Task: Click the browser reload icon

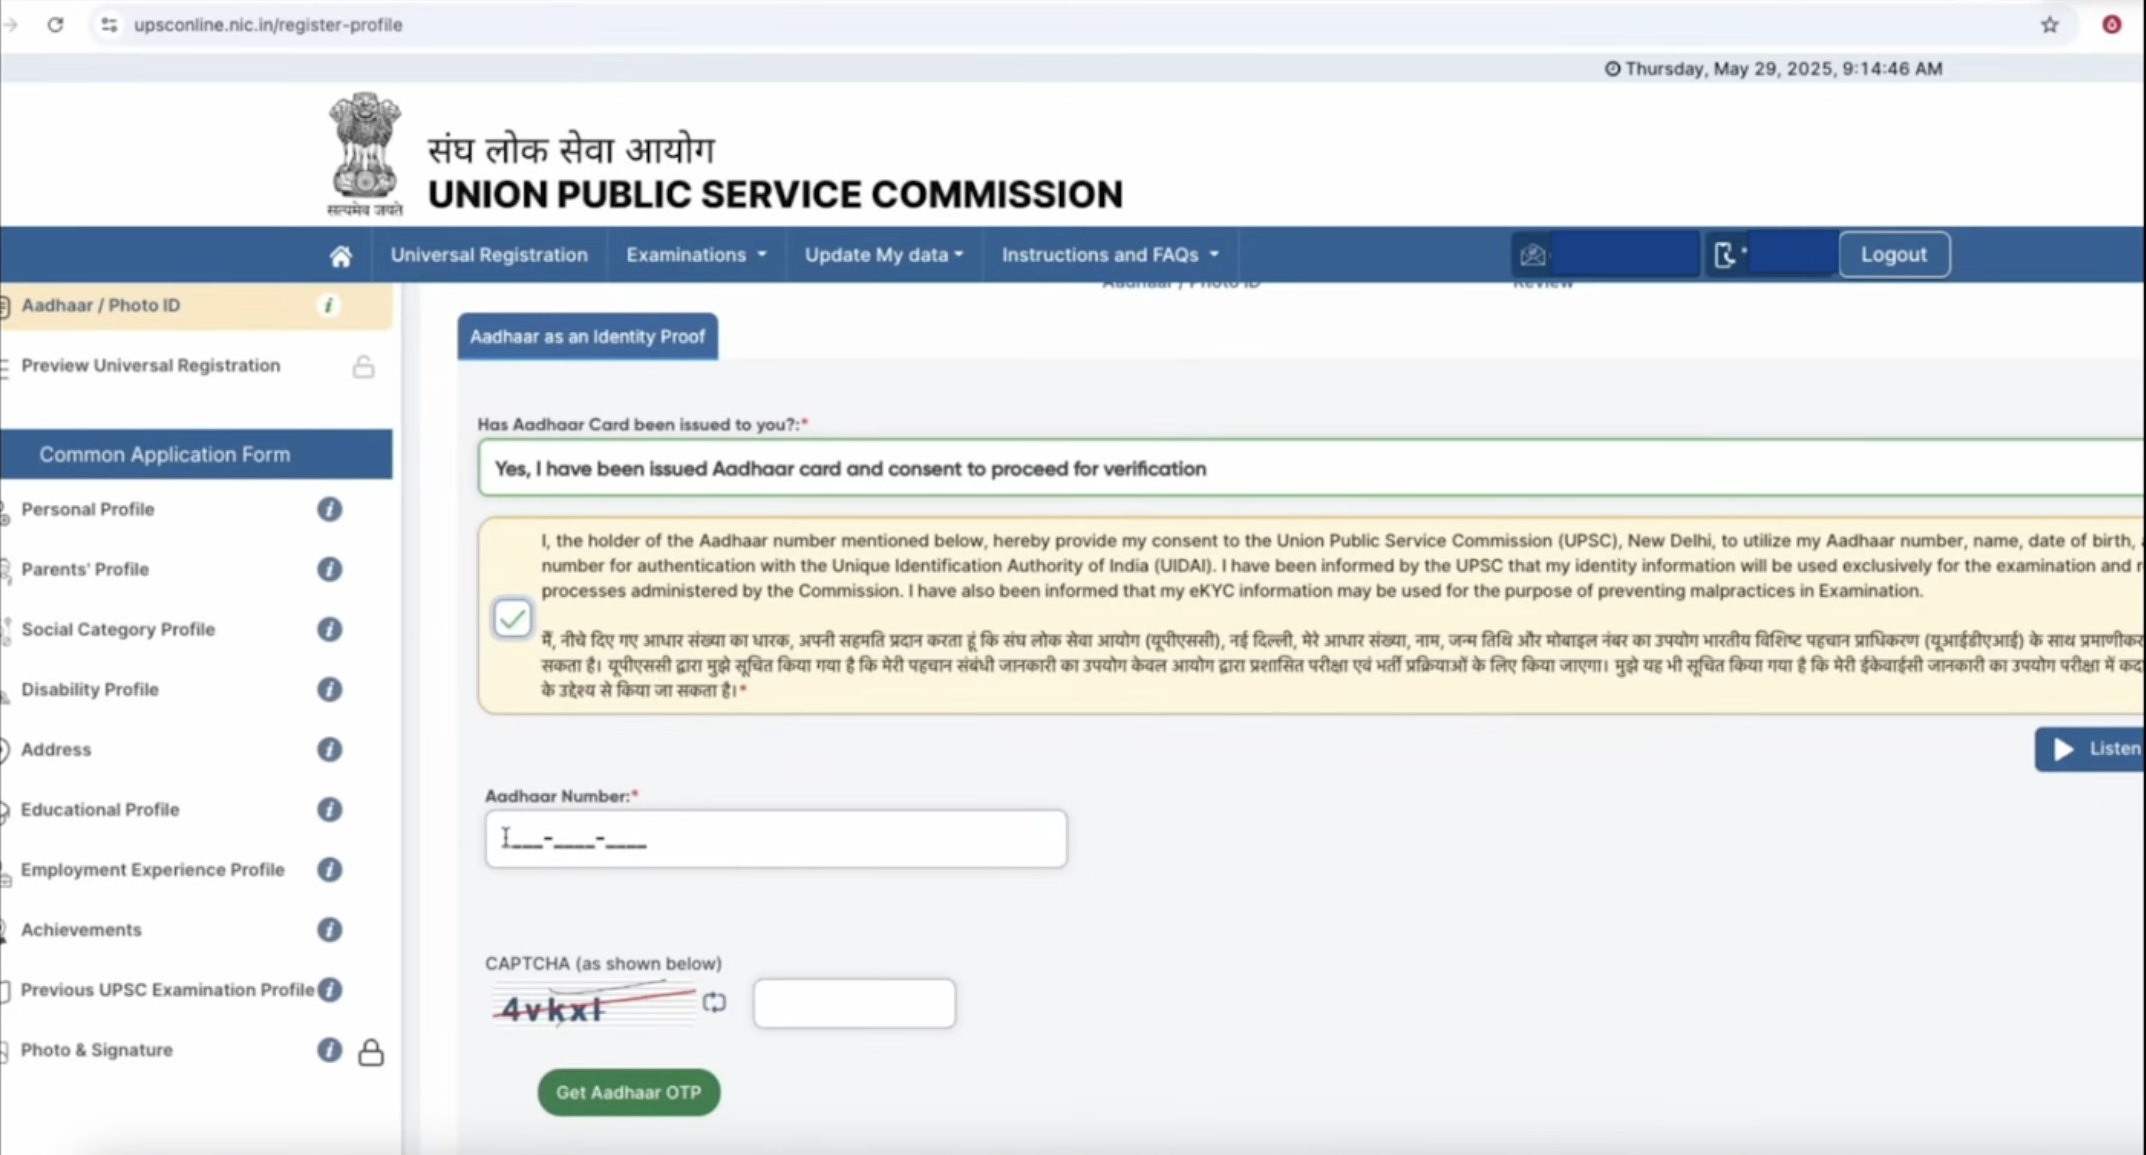Action: (55, 25)
